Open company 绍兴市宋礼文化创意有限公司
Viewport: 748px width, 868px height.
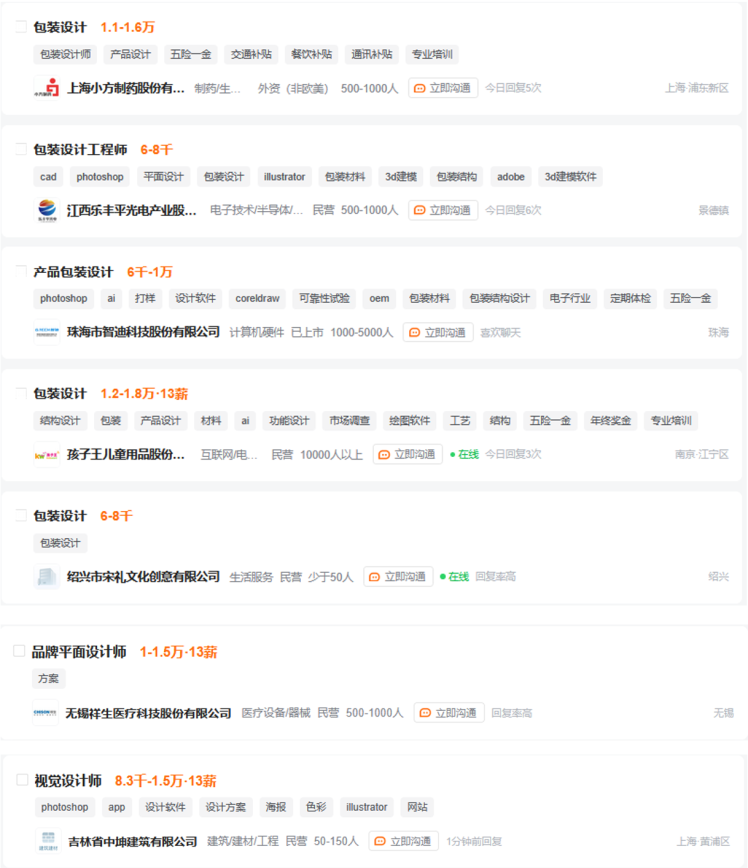click(x=143, y=577)
